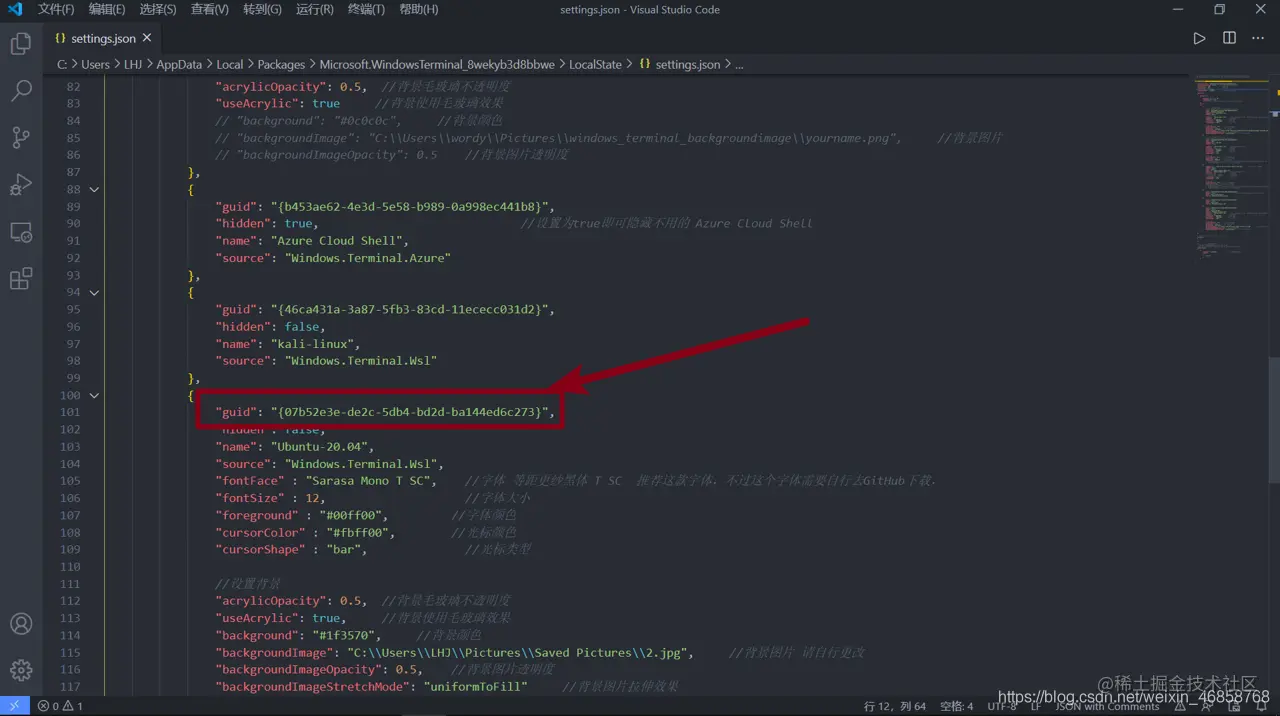Image resolution: width=1280 pixels, height=716 pixels.
Task: Click the guid starting with b453ae62
Action: (x=408, y=206)
